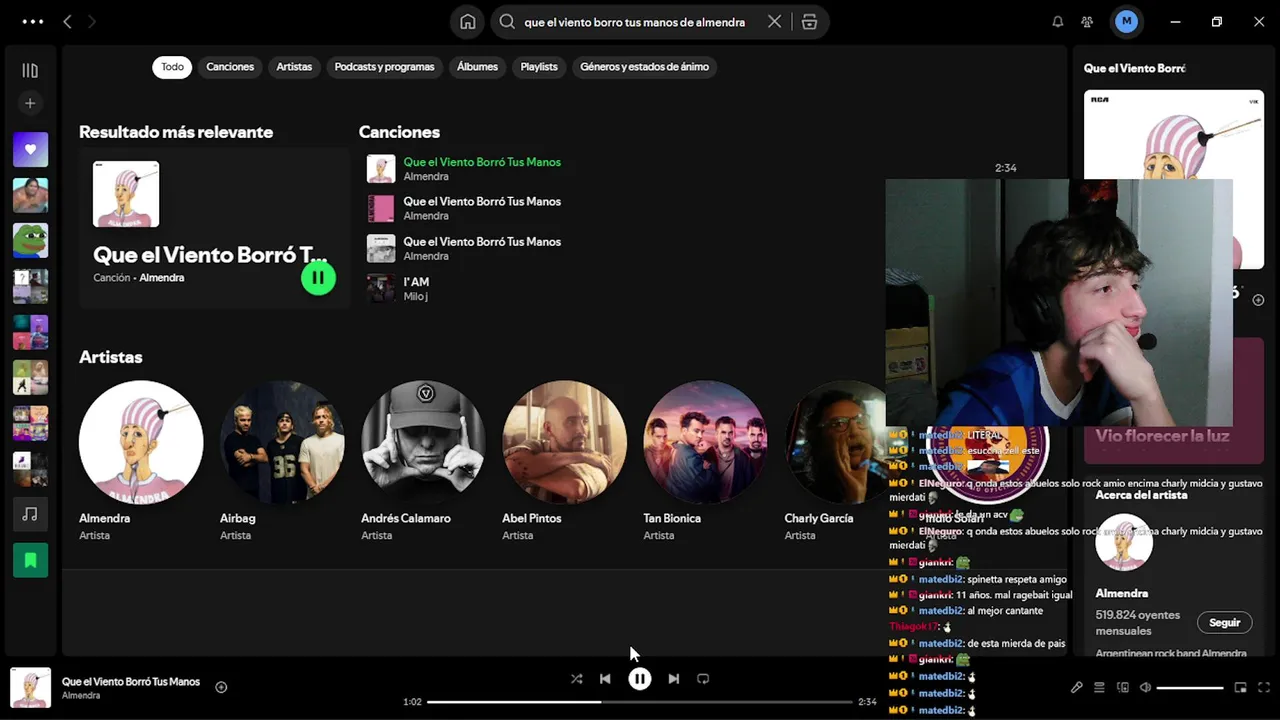Open the play queue icon
1280x720 pixels.
coord(1099,688)
